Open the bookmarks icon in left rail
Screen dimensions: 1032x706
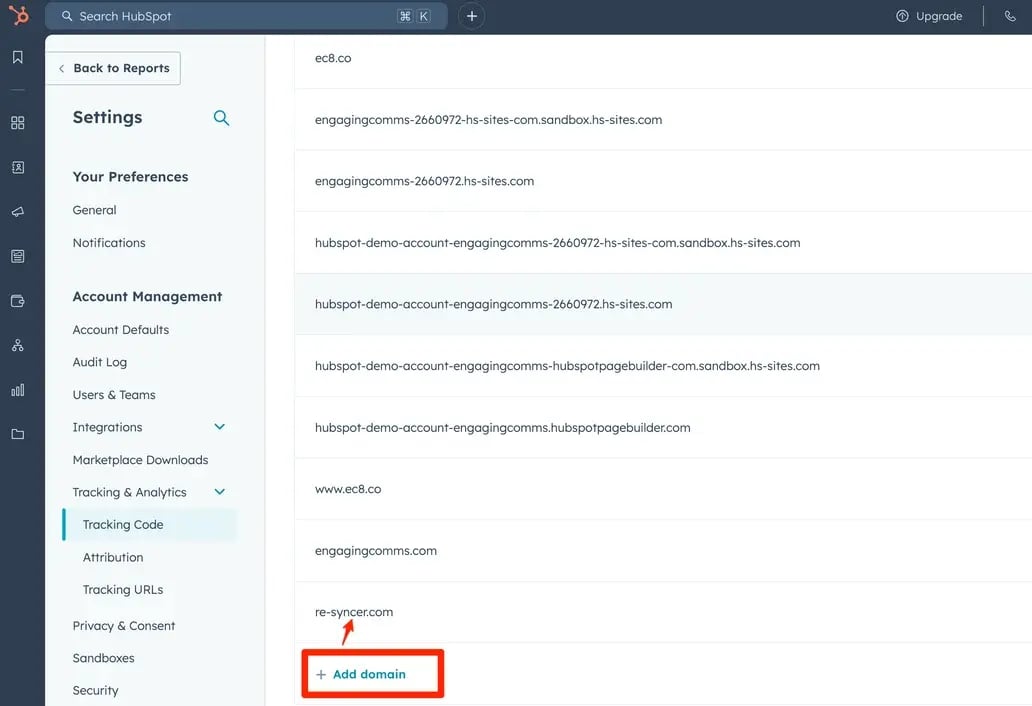(x=18, y=58)
